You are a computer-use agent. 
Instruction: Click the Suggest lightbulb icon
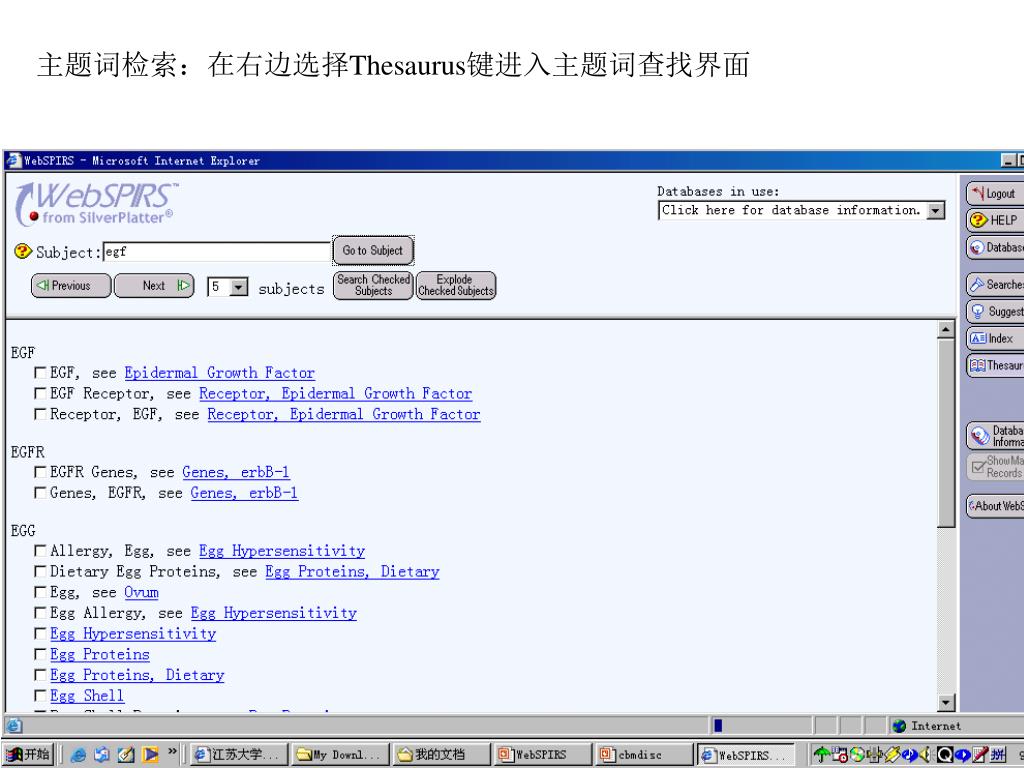pos(978,312)
